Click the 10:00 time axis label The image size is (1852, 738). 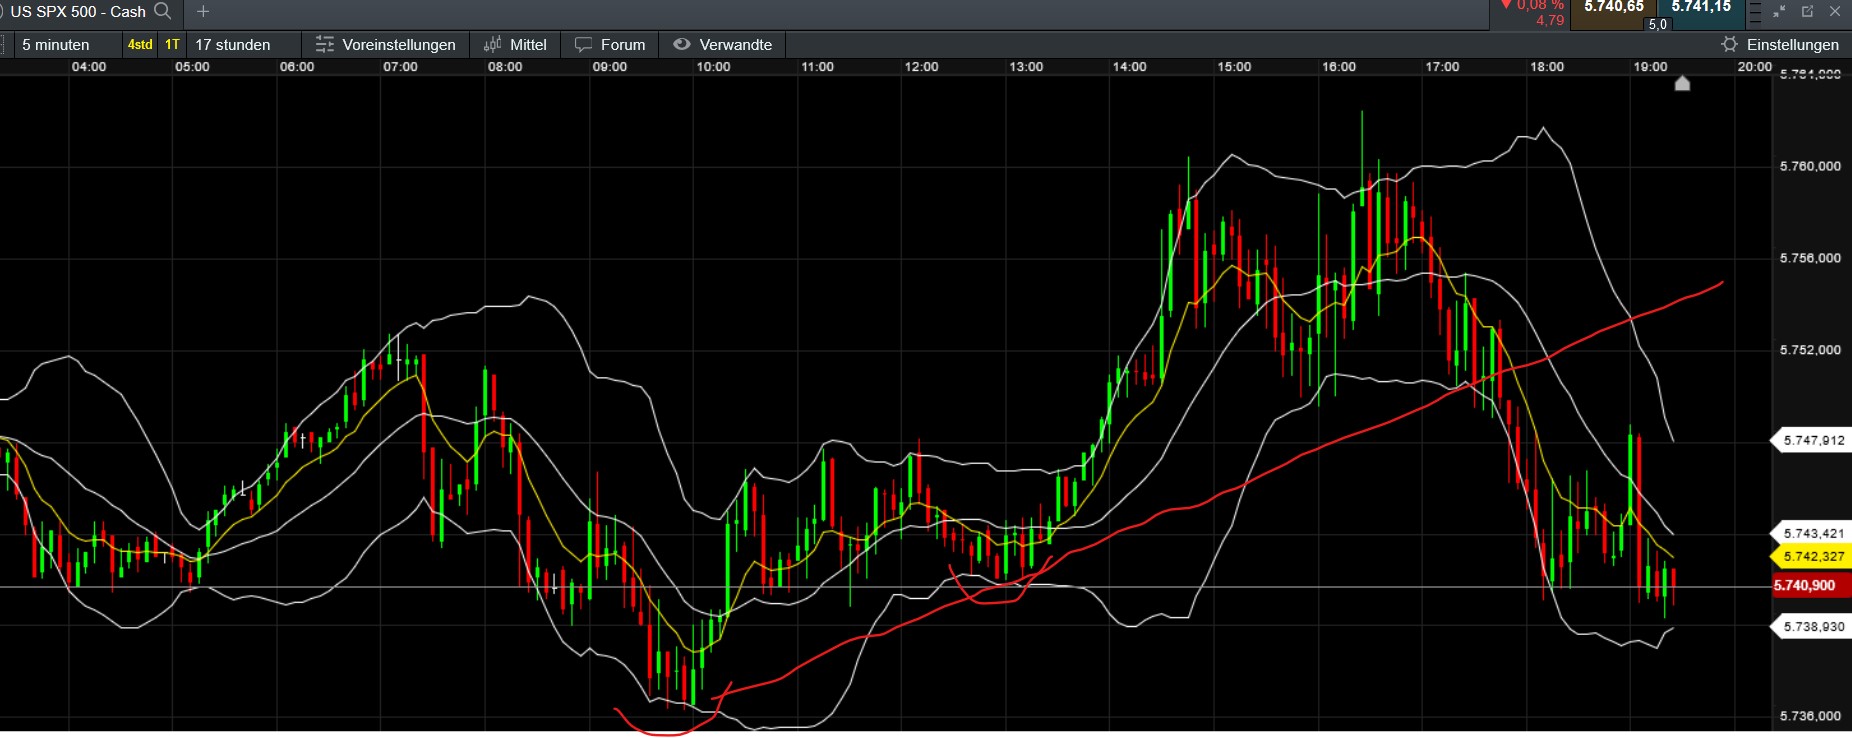[x=713, y=67]
